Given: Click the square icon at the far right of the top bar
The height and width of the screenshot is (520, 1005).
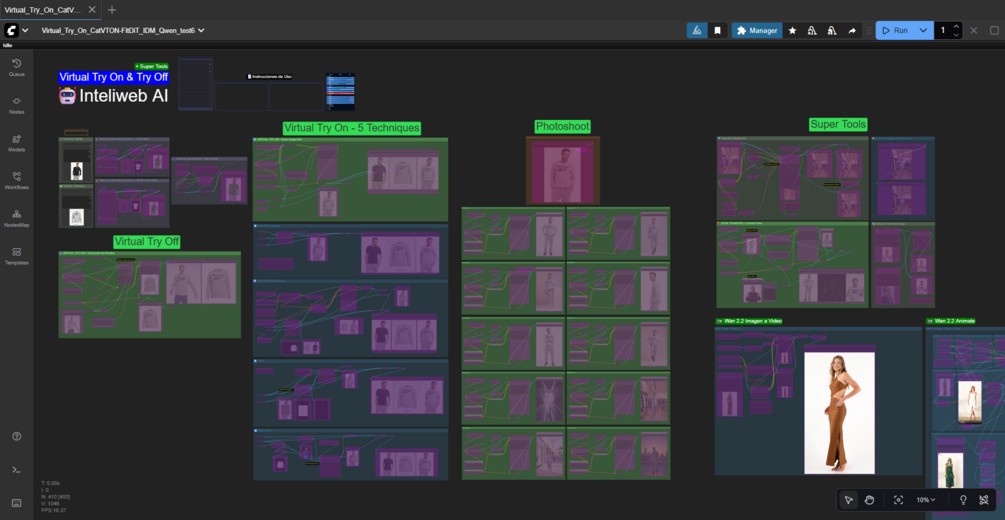Looking at the screenshot, I should [x=994, y=30].
